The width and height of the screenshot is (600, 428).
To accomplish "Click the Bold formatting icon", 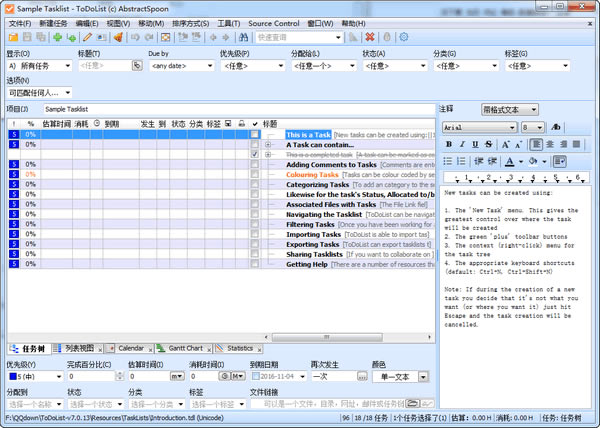I will coord(449,144).
